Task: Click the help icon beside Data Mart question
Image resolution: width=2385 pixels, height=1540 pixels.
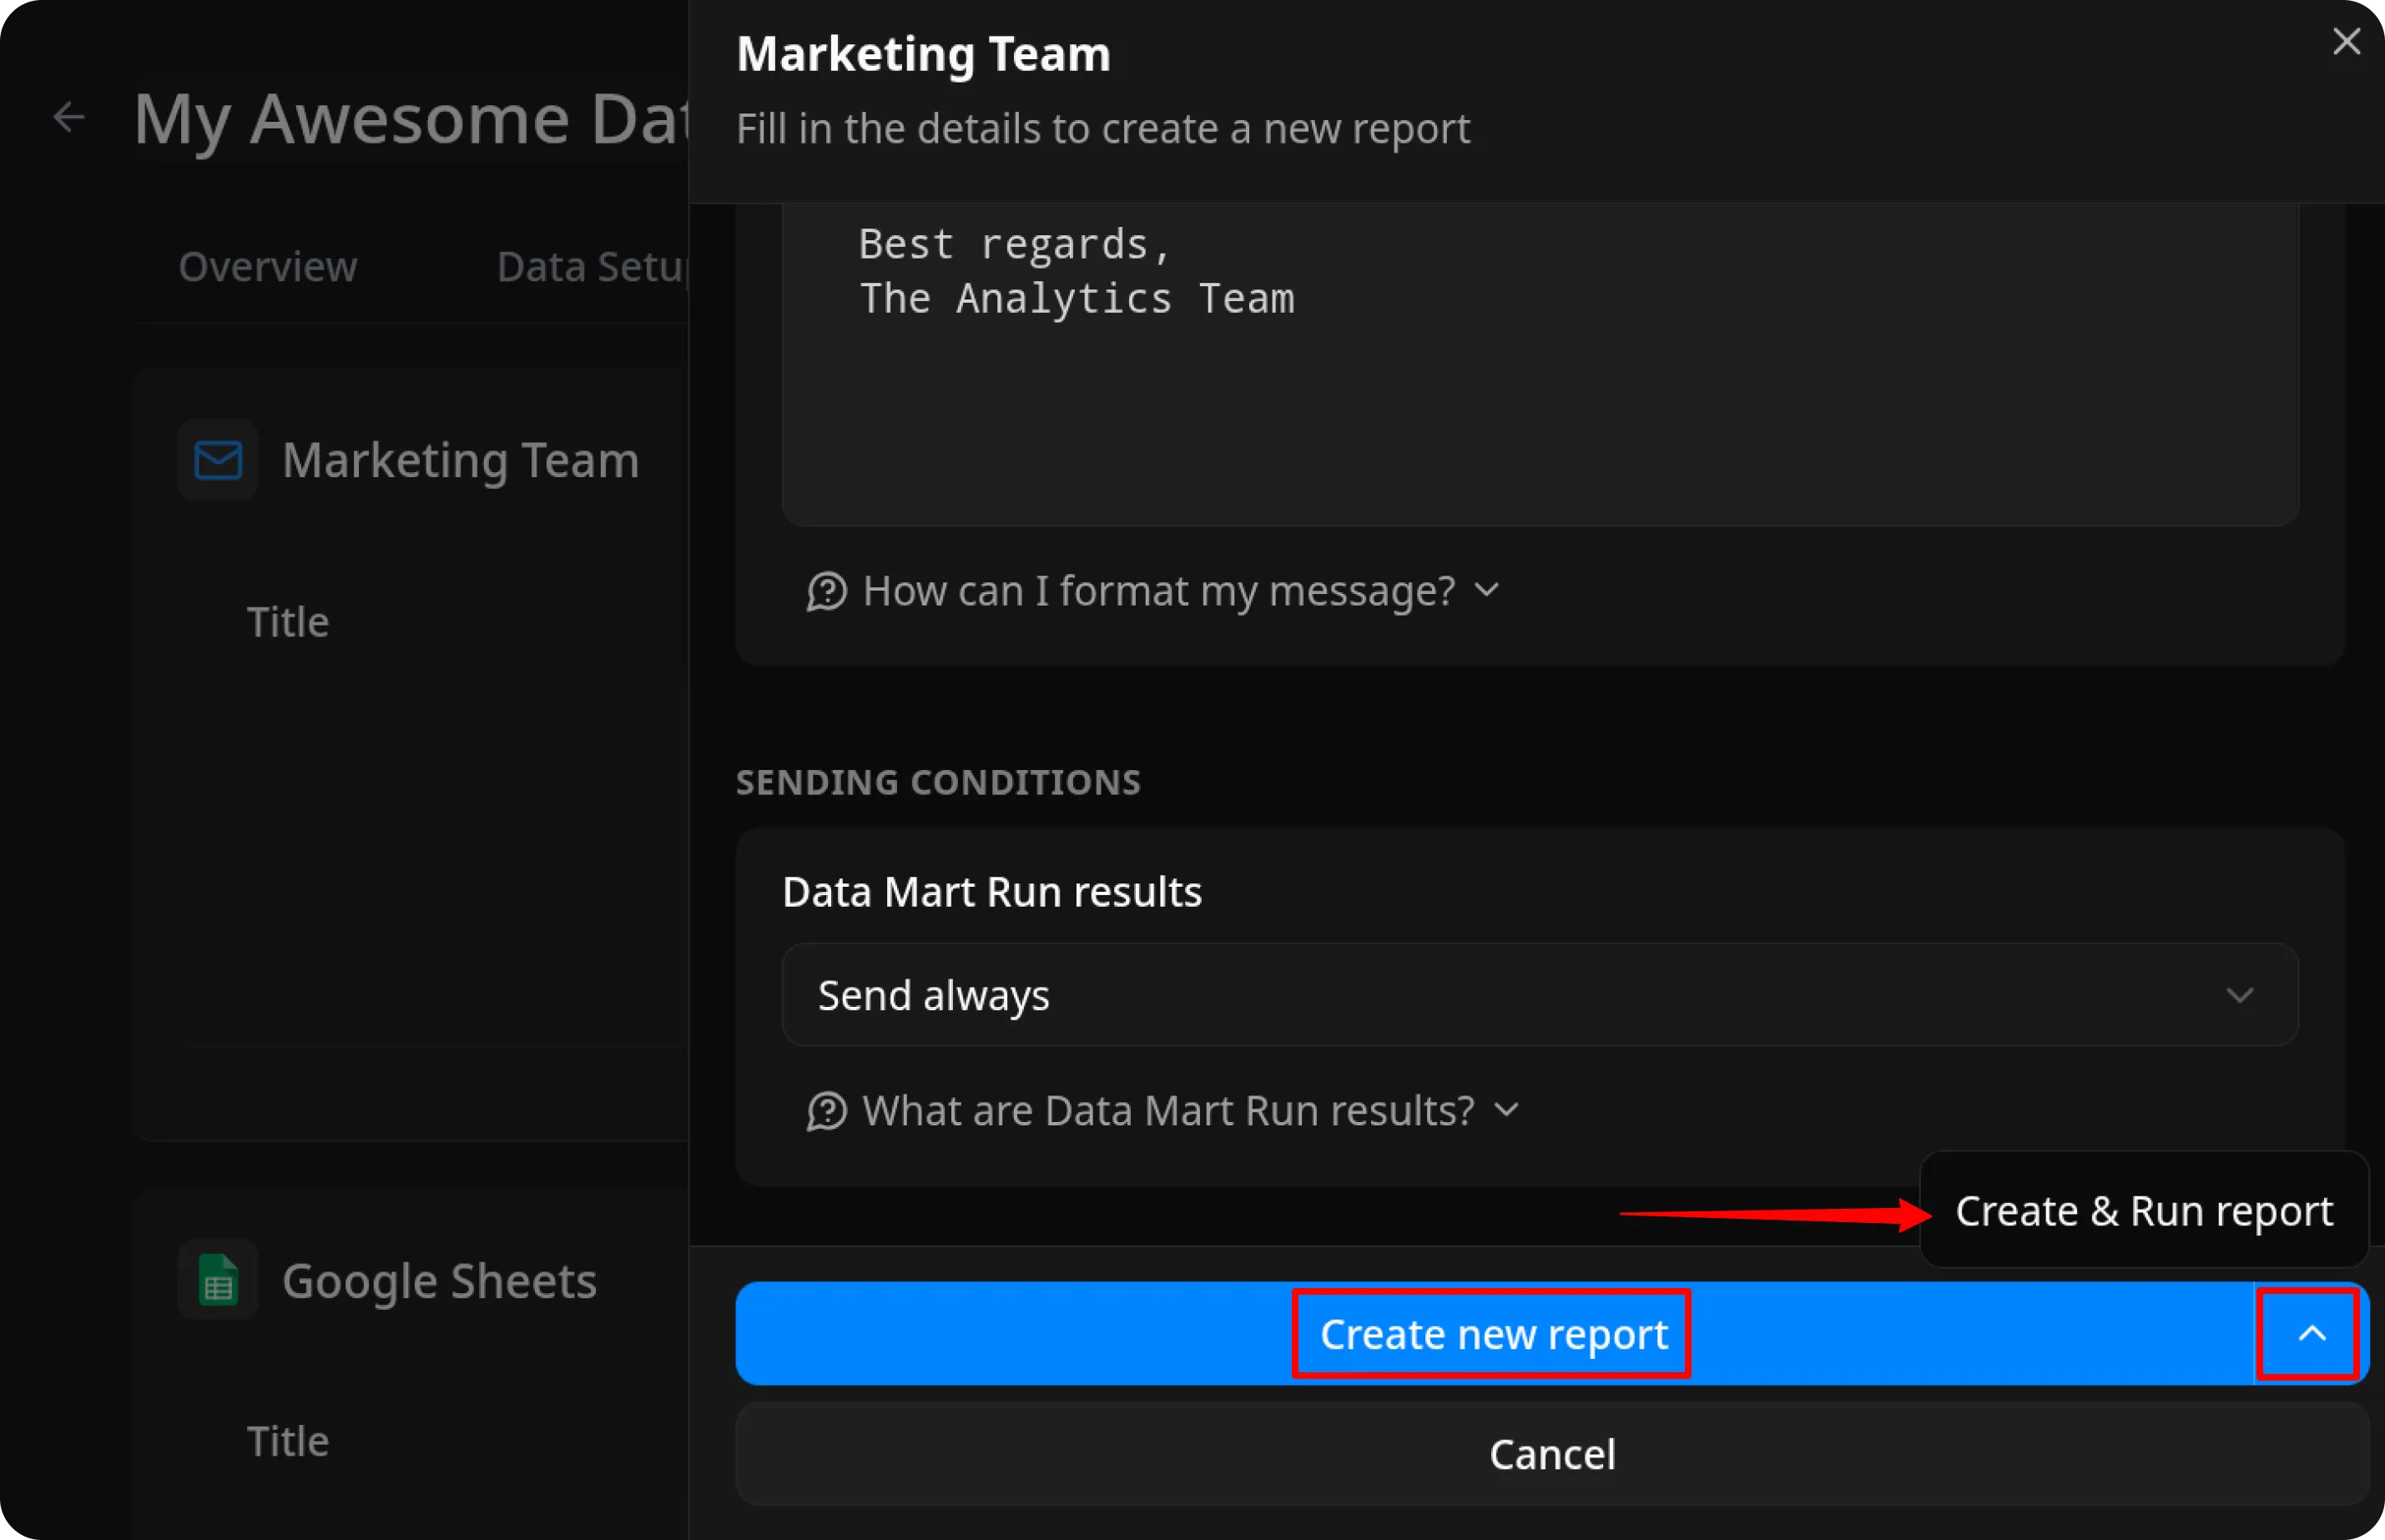Action: (826, 1110)
